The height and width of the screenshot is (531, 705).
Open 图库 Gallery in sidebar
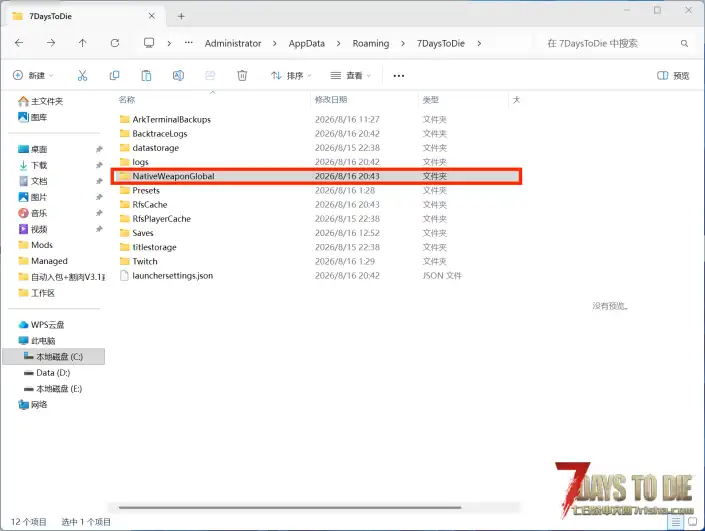pyautogui.click(x=32, y=118)
